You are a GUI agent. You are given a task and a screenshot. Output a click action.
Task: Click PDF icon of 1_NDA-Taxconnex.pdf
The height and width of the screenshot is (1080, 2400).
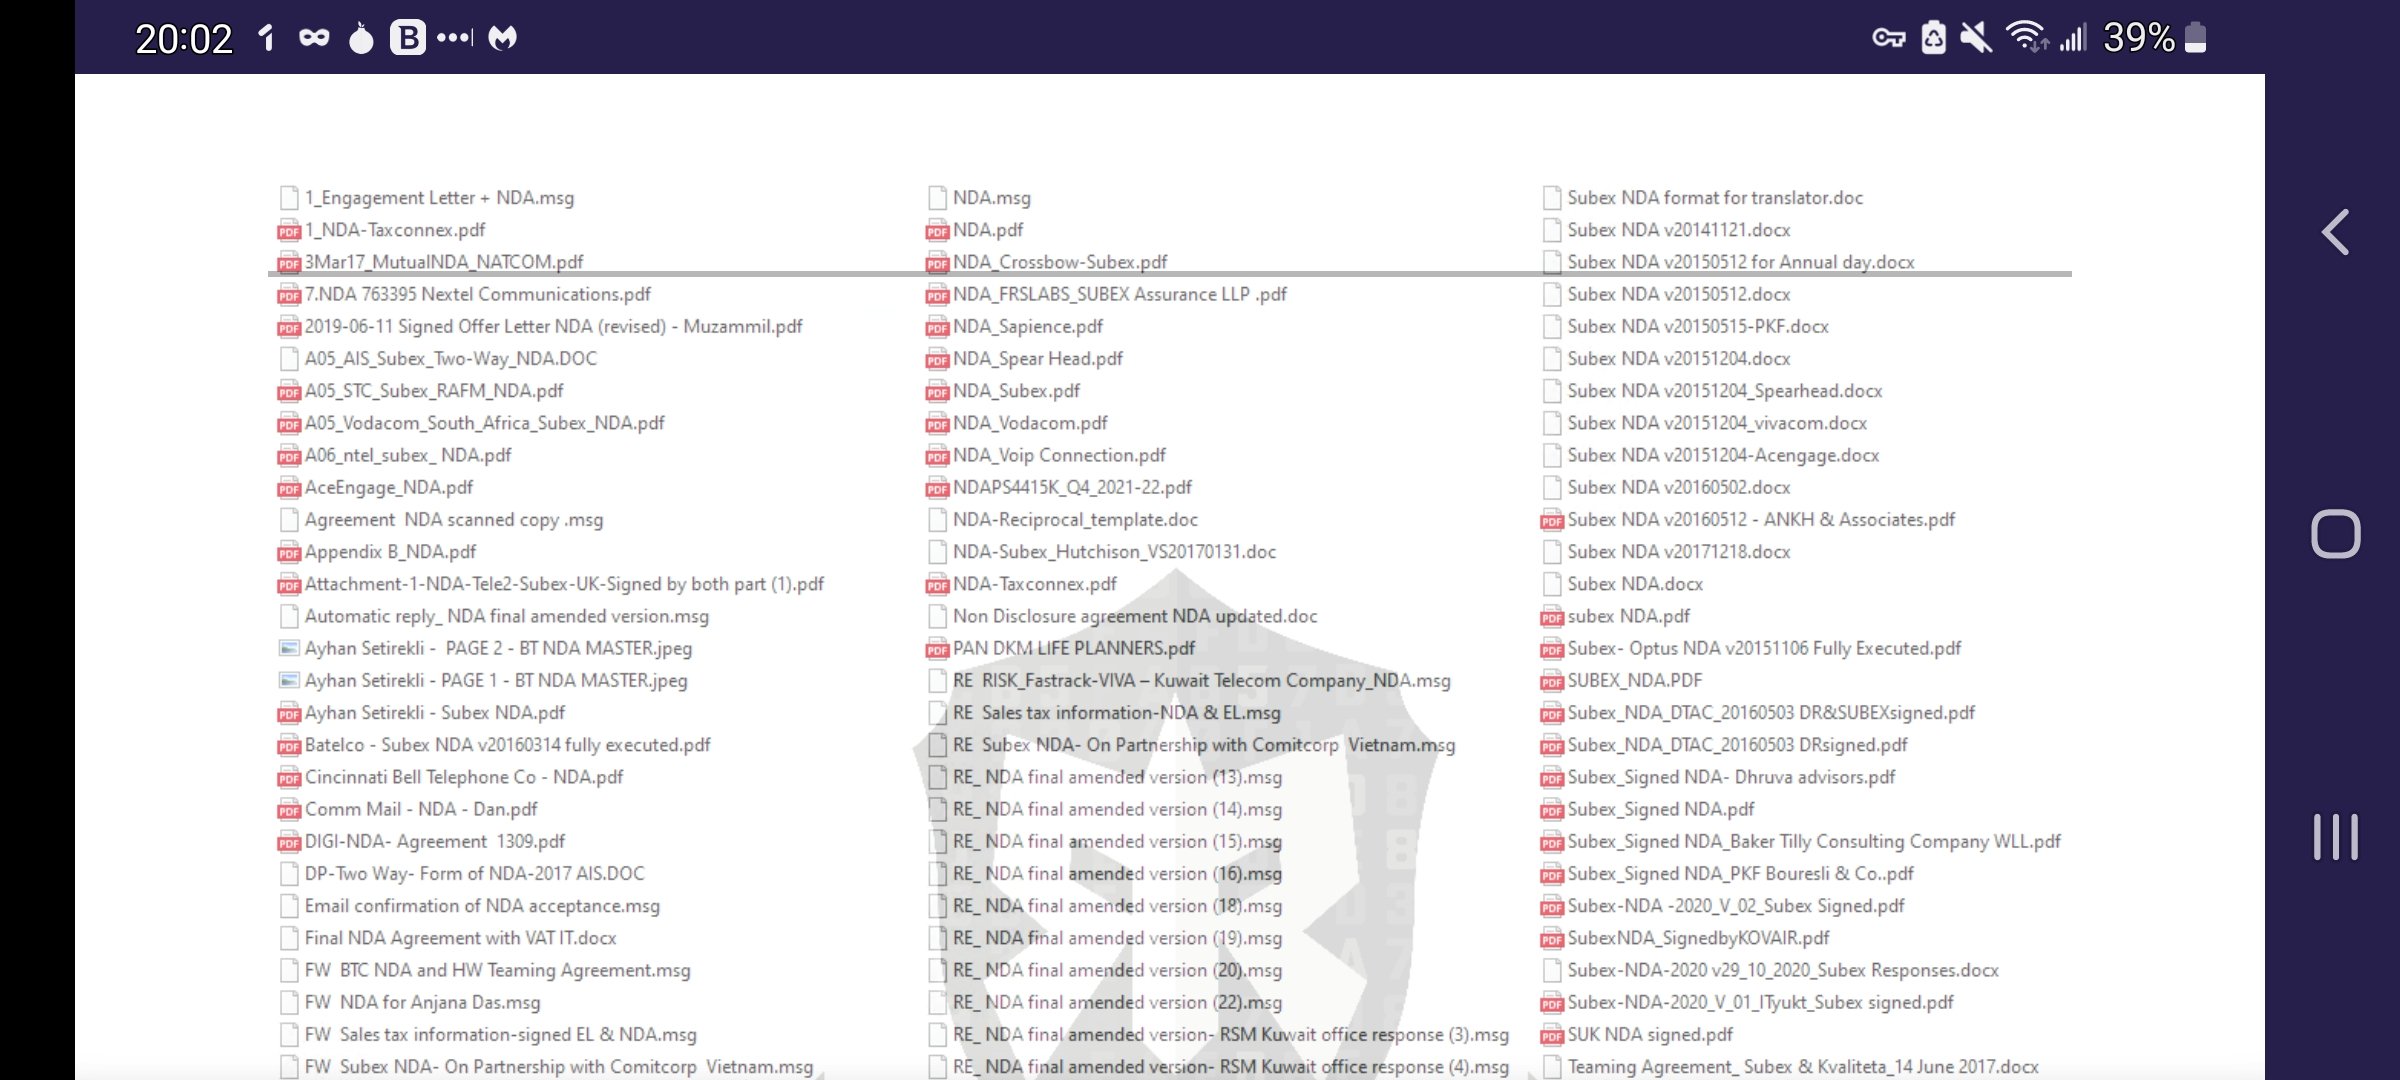pos(289,231)
